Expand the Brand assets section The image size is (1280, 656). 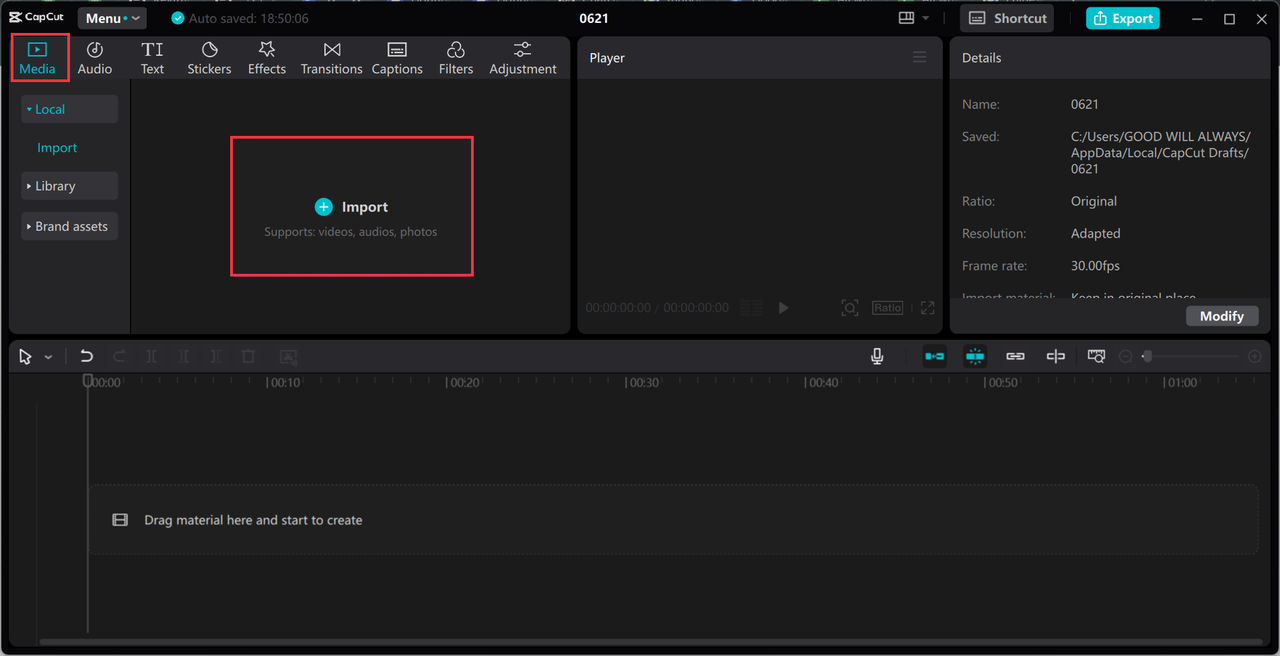pyautogui.click(x=69, y=226)
